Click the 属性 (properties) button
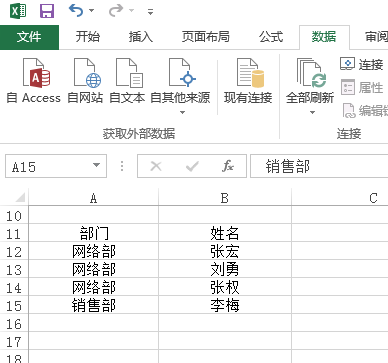This screenshot has width=388, height=363. tap(362, 87)
